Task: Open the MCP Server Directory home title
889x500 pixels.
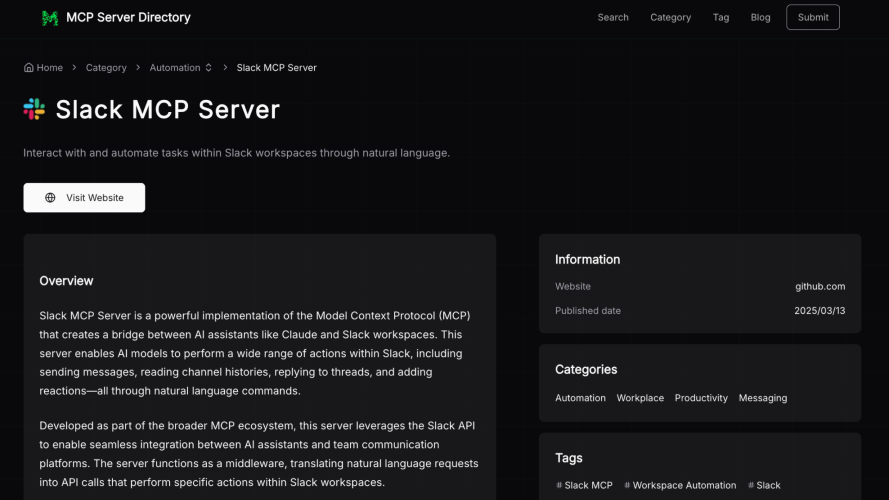Action: coord(128,18)
